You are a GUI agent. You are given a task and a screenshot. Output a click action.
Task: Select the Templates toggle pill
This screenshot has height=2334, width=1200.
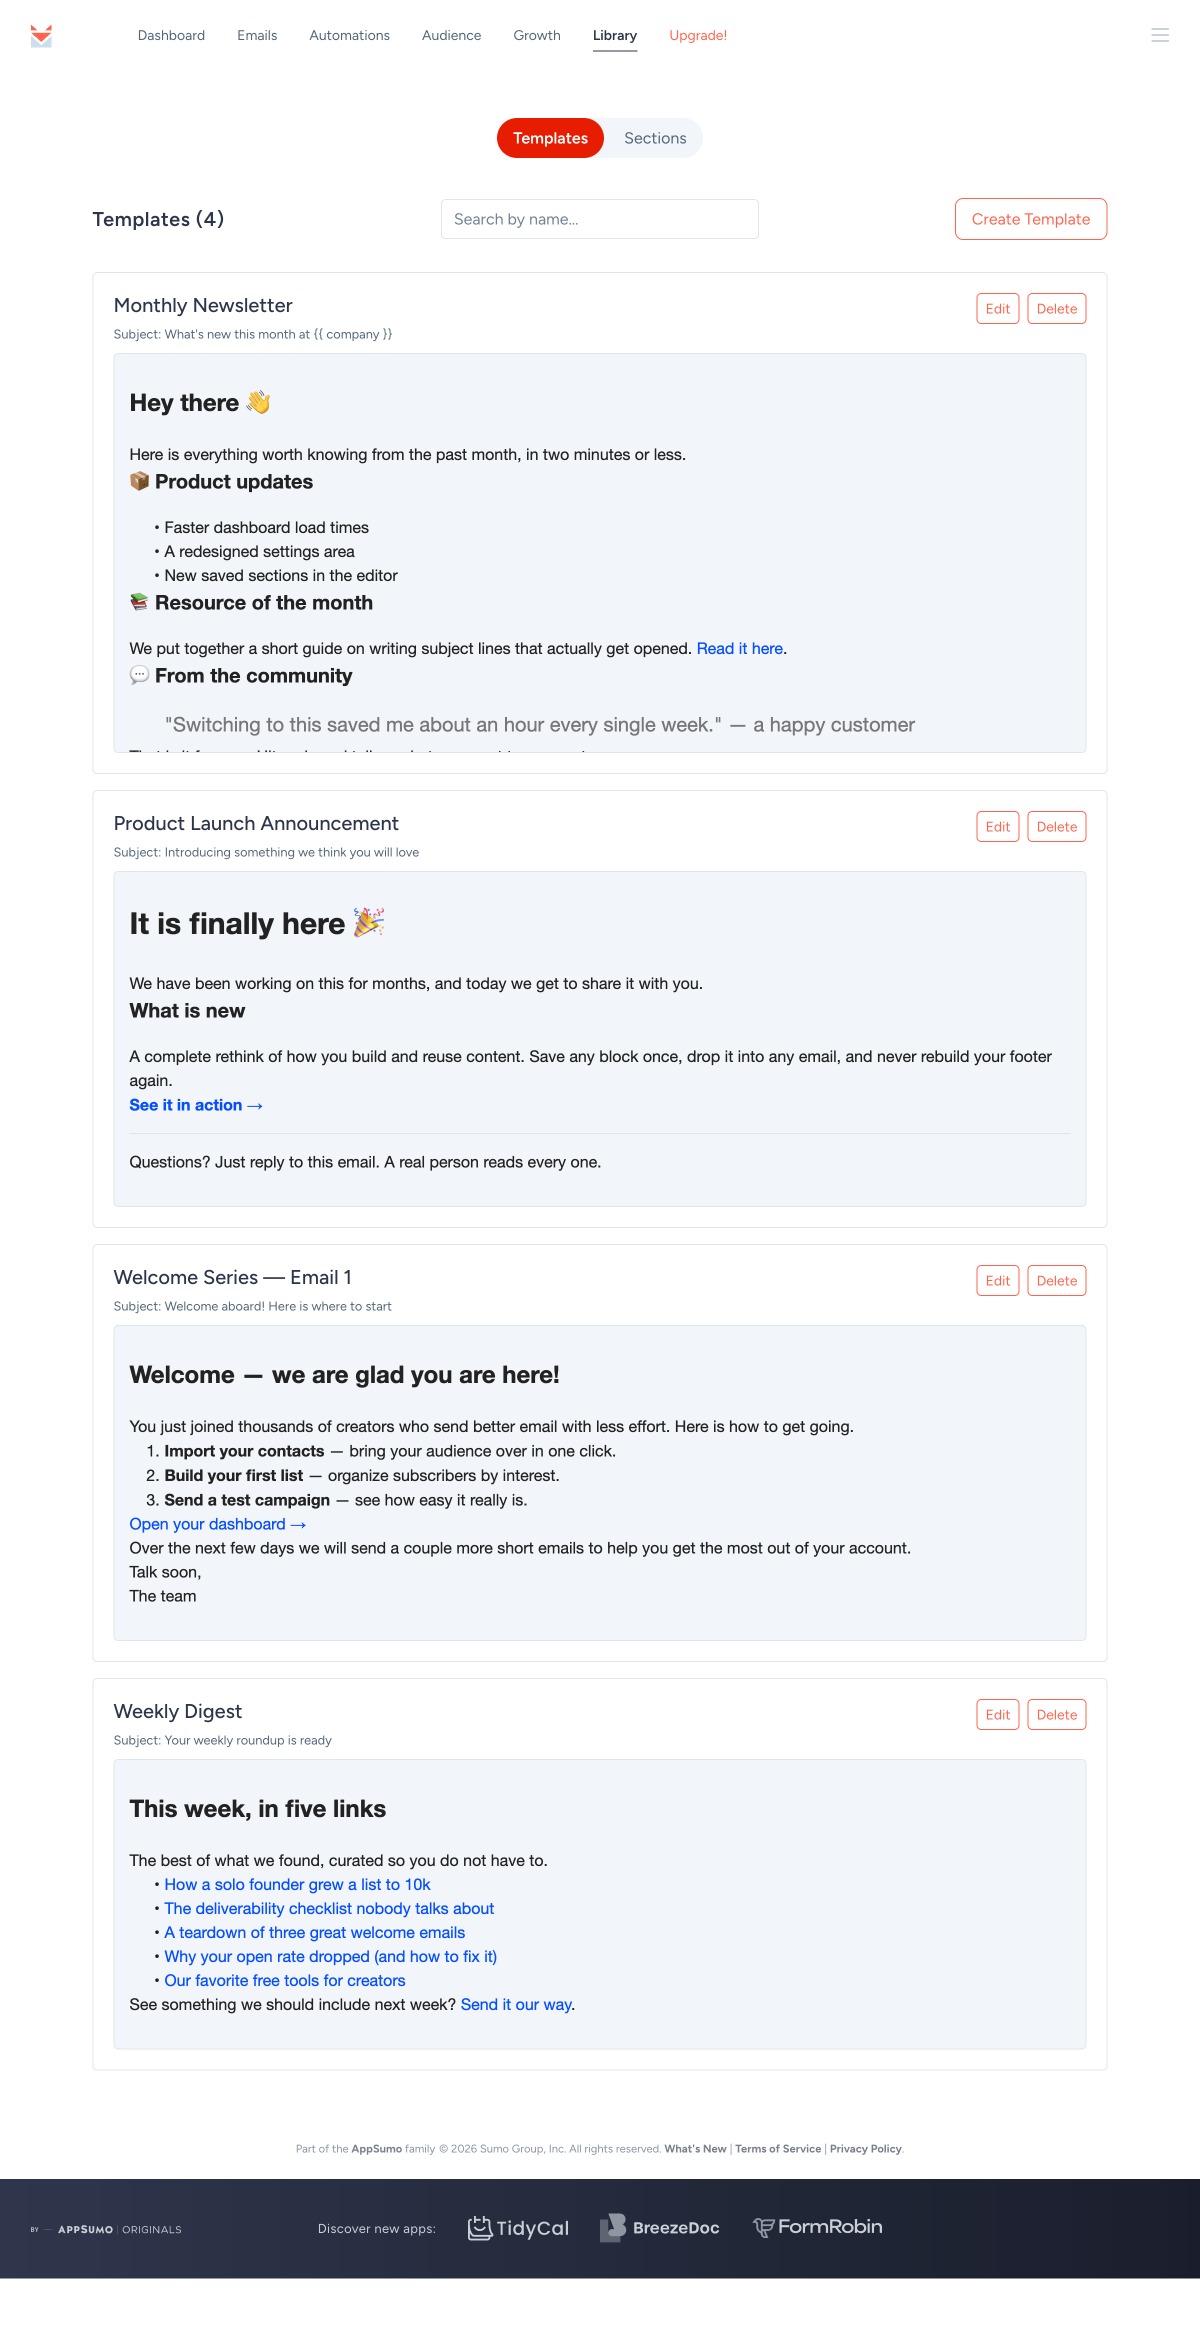(x=550, y=138)
